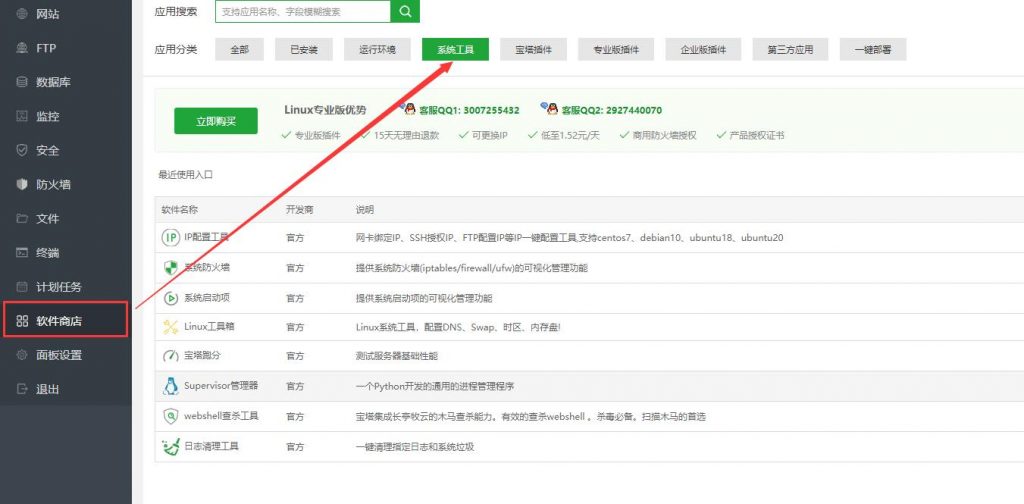This screenshot has width=1024, height=504.
Task: Select the 运行环境 category tab
Action: [377, 49]
